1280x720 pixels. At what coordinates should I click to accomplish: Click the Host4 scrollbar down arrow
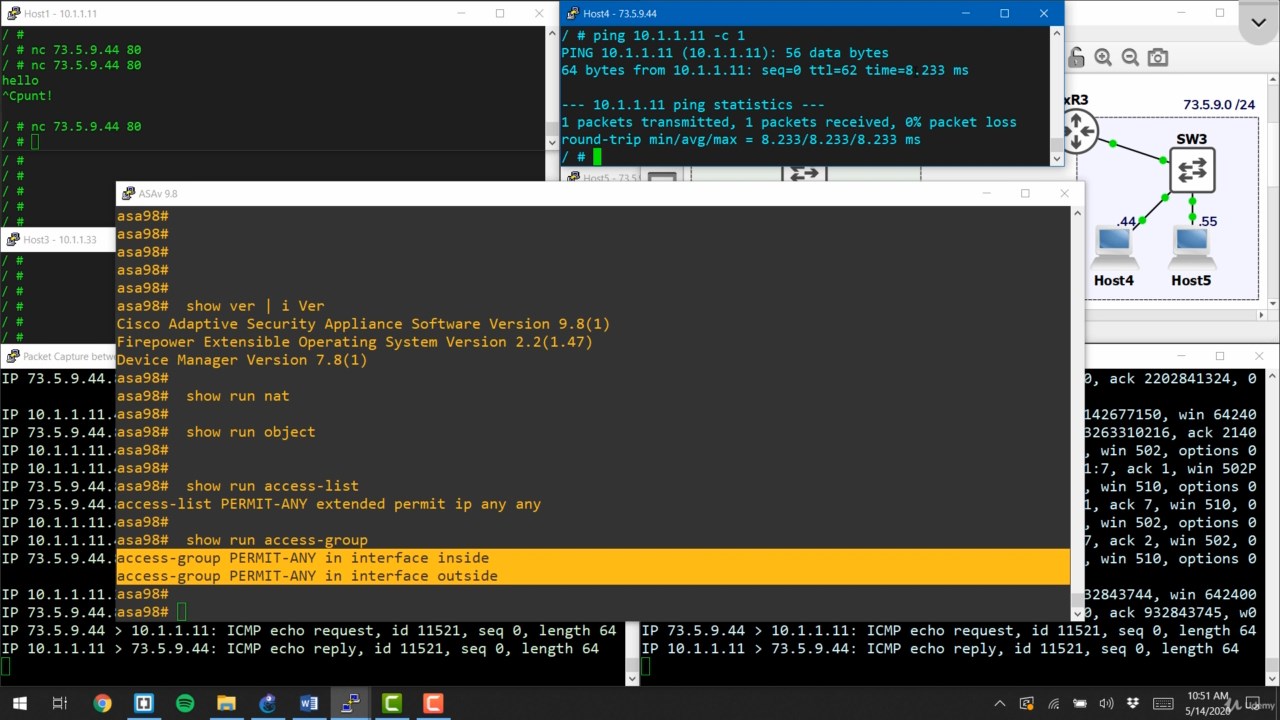(x=1056, y=157)
